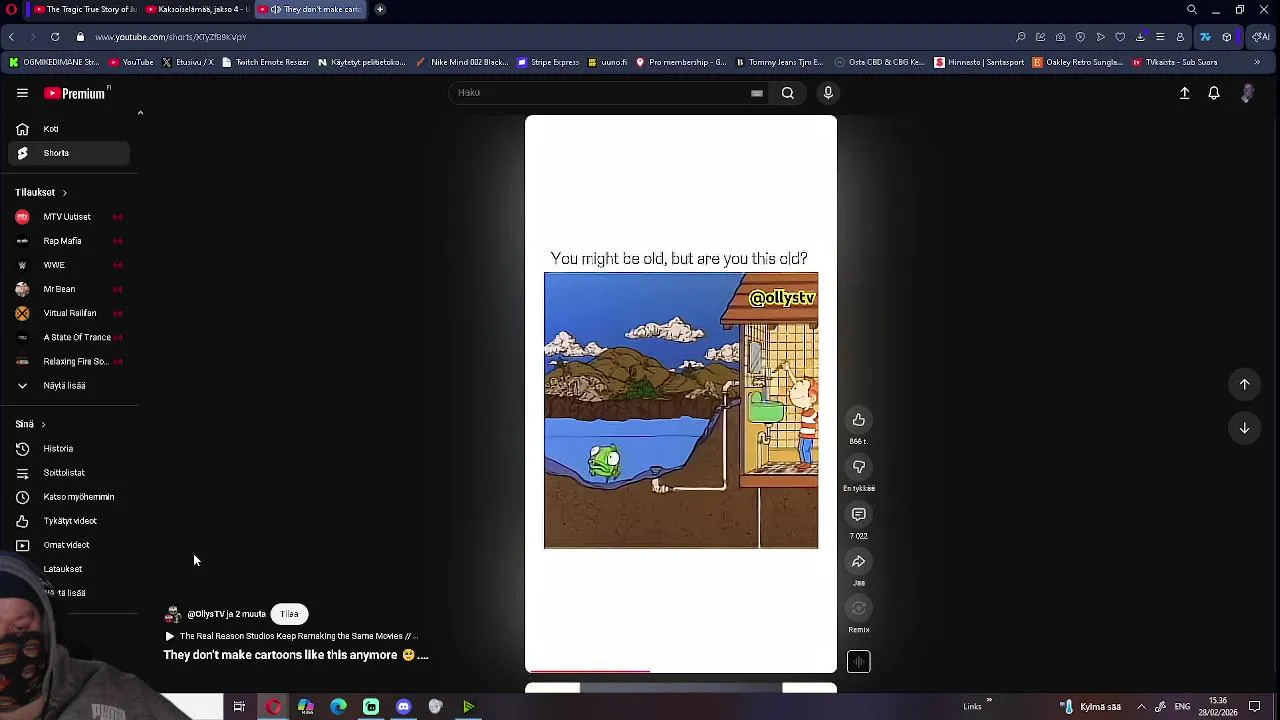
Task: Open Windows notification center
Action: point(1255,707)
